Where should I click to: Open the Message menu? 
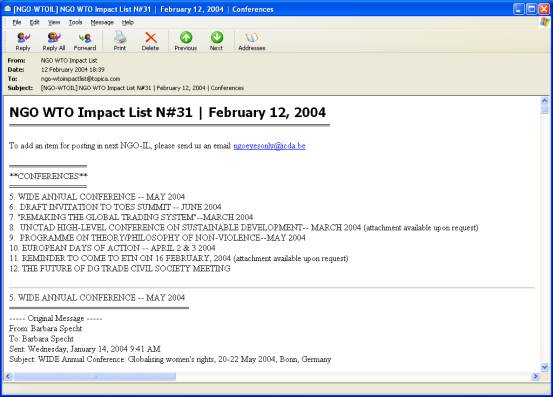coord(102,22)
